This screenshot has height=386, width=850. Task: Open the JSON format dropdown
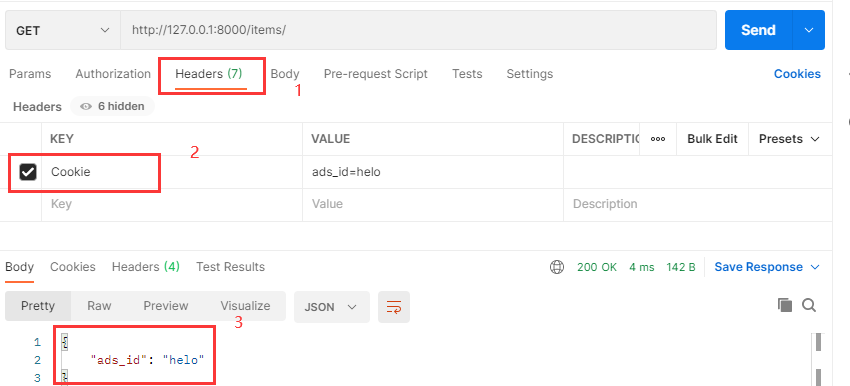tap(332, 307)
